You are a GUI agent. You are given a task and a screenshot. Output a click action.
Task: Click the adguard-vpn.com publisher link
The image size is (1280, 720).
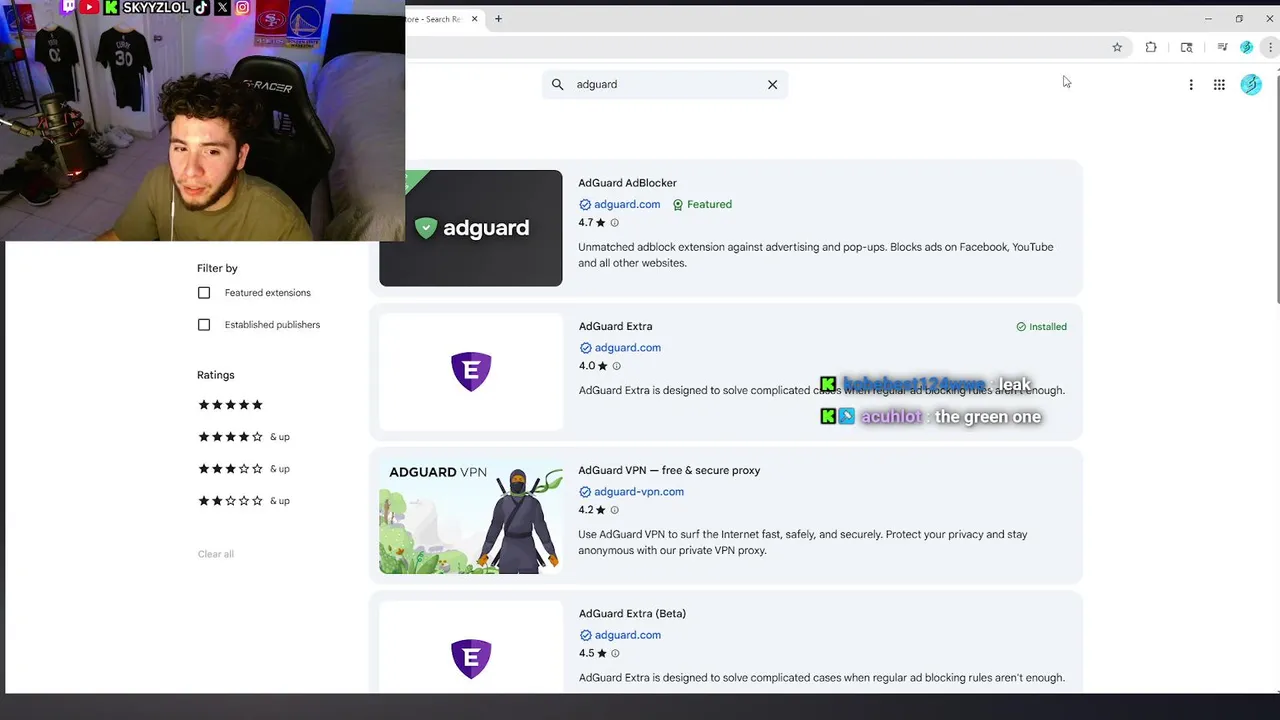639,492
